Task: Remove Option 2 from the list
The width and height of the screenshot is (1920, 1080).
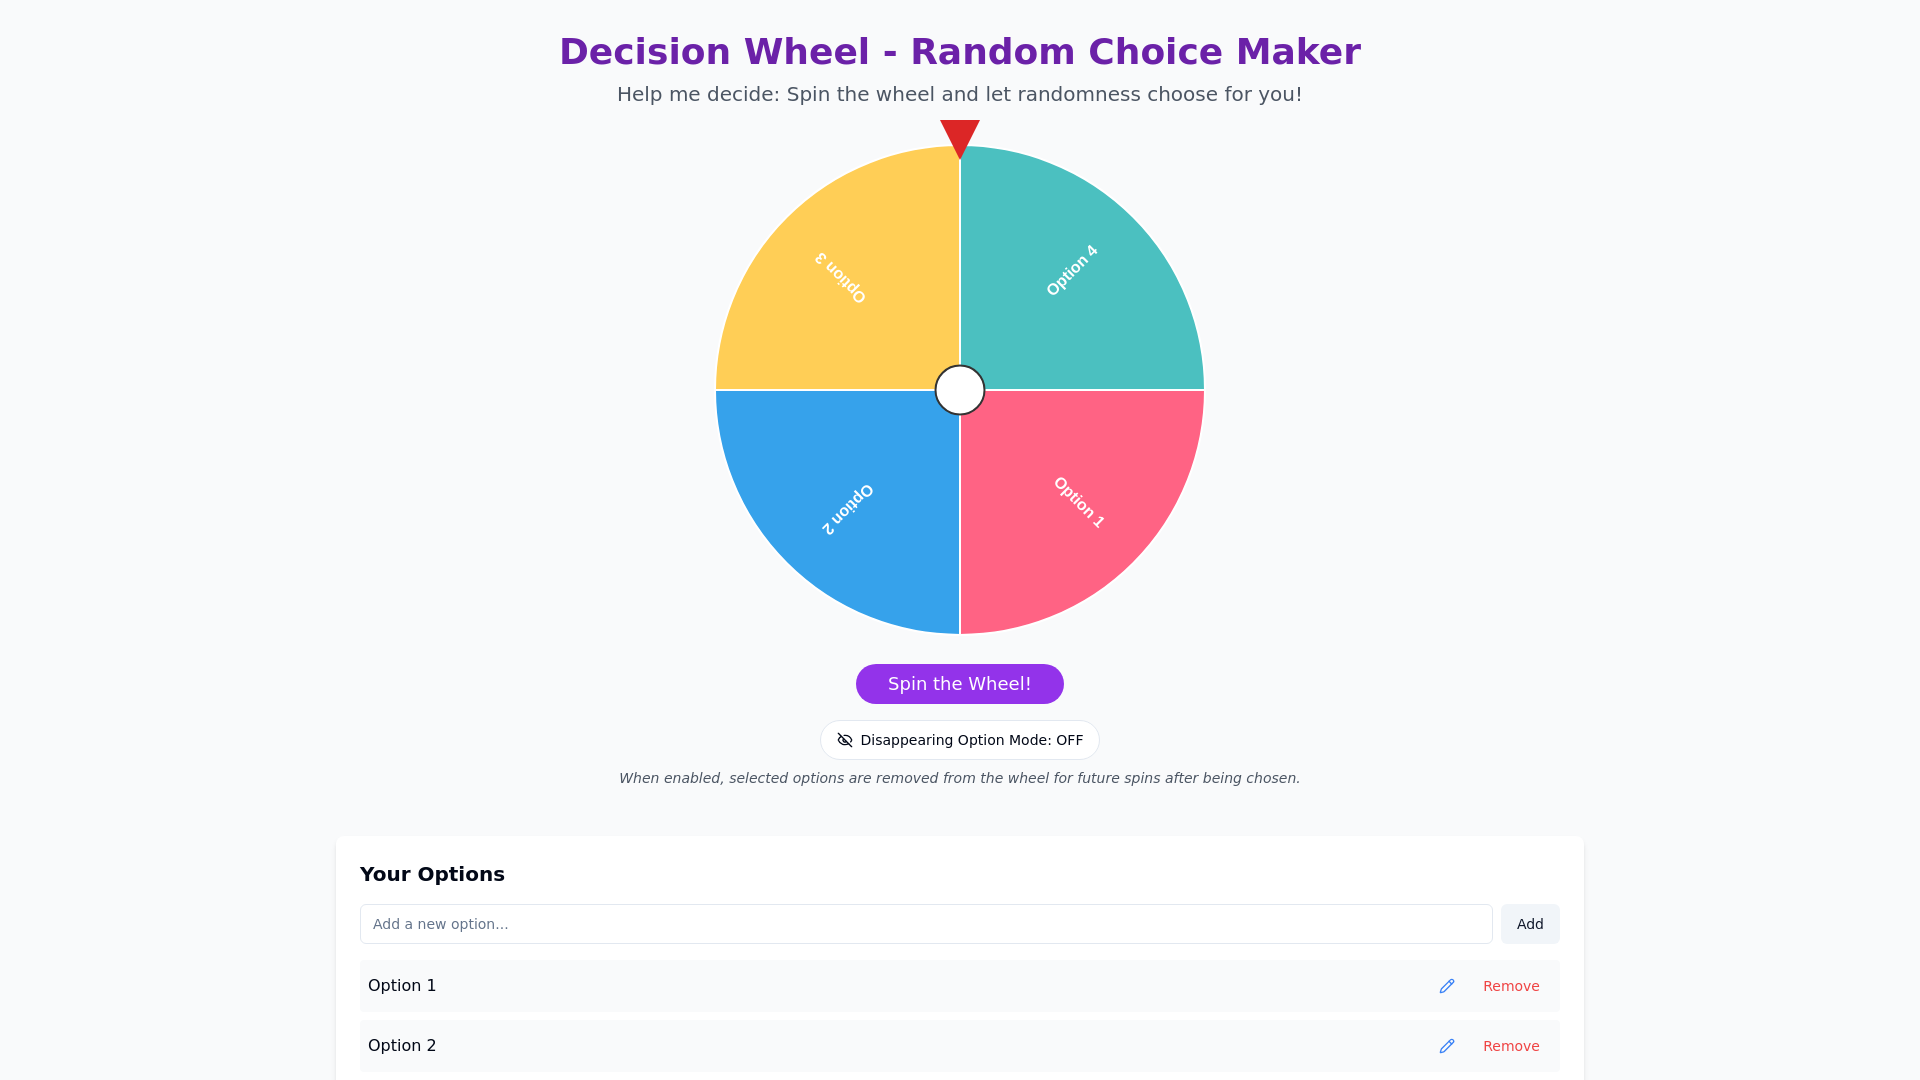Action: [x=1511, y=1046]
